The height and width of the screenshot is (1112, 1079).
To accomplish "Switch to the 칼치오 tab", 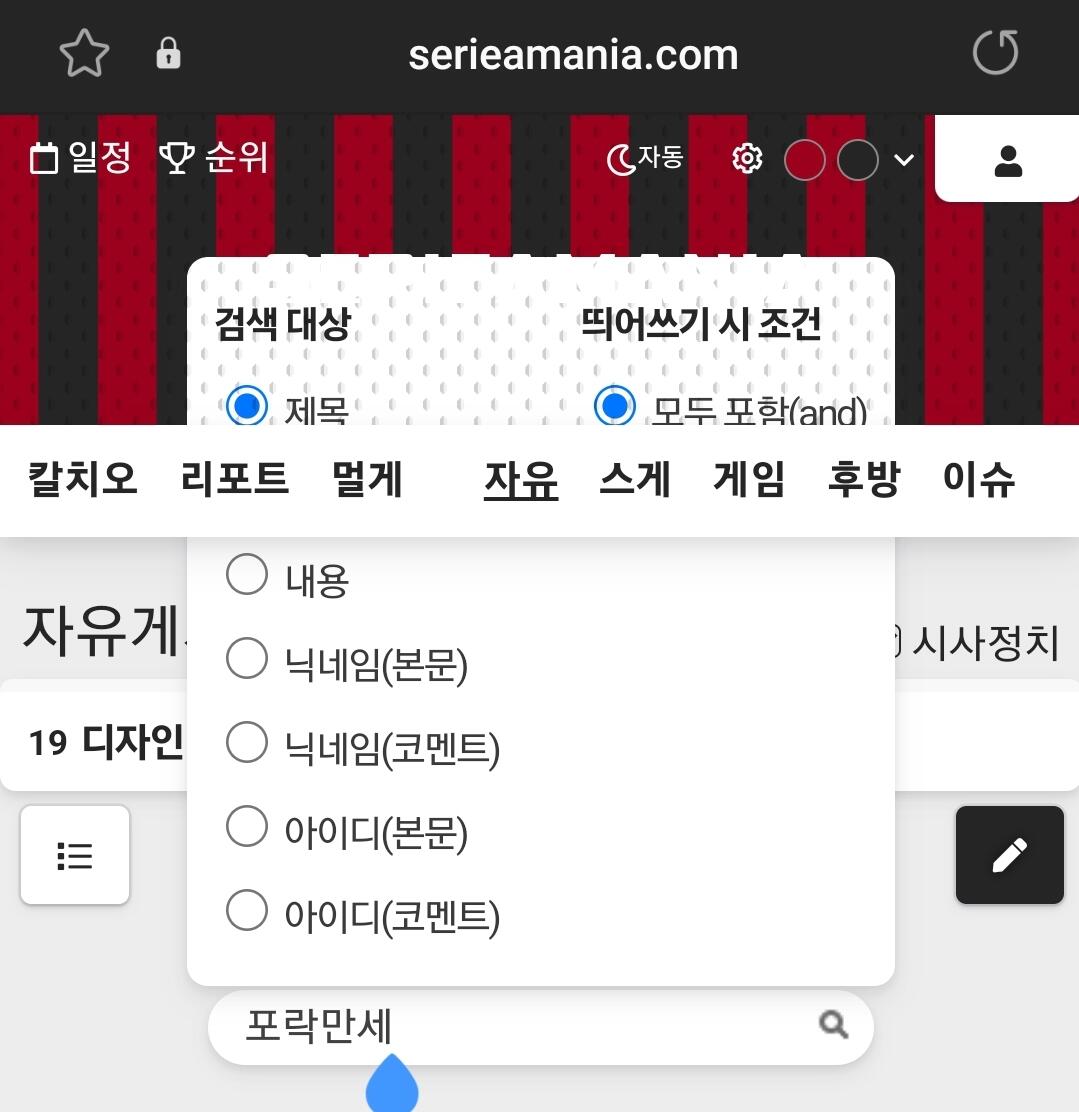I will click(x=82, y=478).
